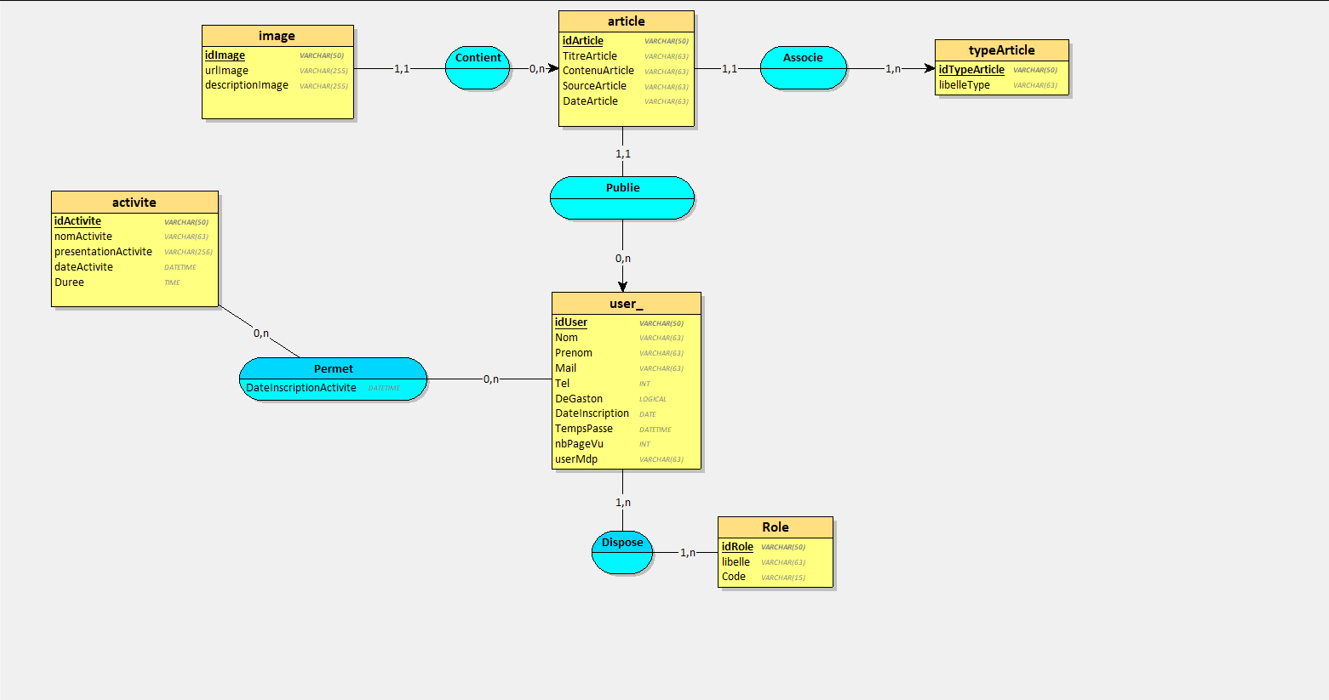Click the user_ entity header
Viewport: 1329px width, 700px height.
point(626,303)
